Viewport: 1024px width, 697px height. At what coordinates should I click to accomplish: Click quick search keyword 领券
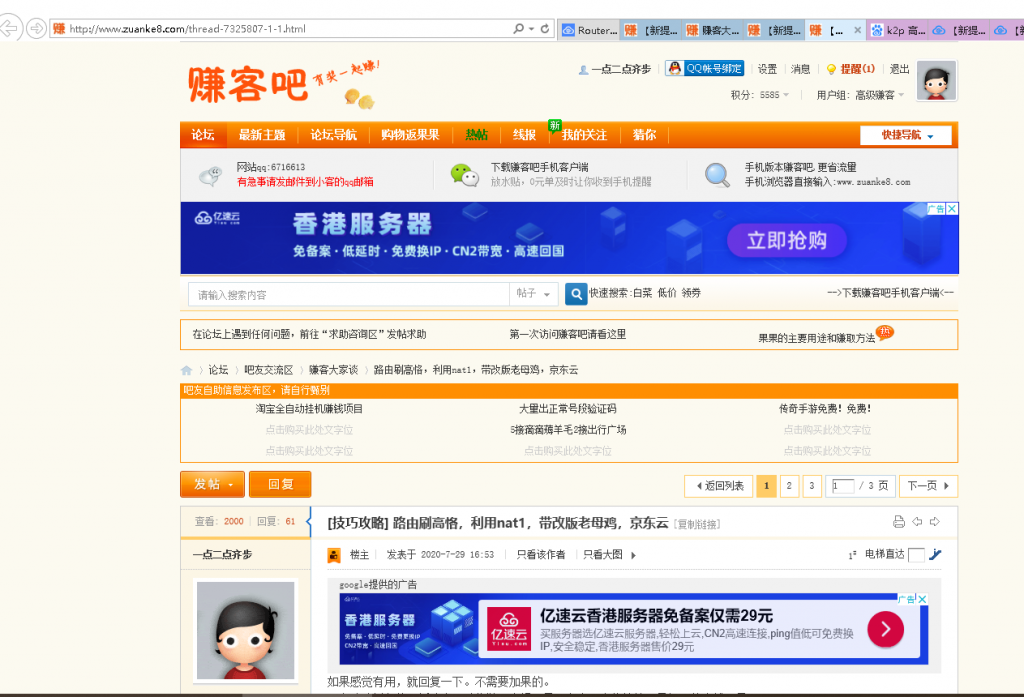click(691, 293)
